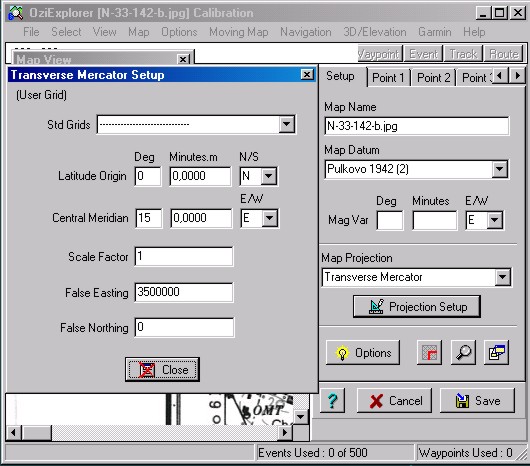Click the magnifying glass icon button
This screenshot has width=530, height=466.
pos(463,352)
